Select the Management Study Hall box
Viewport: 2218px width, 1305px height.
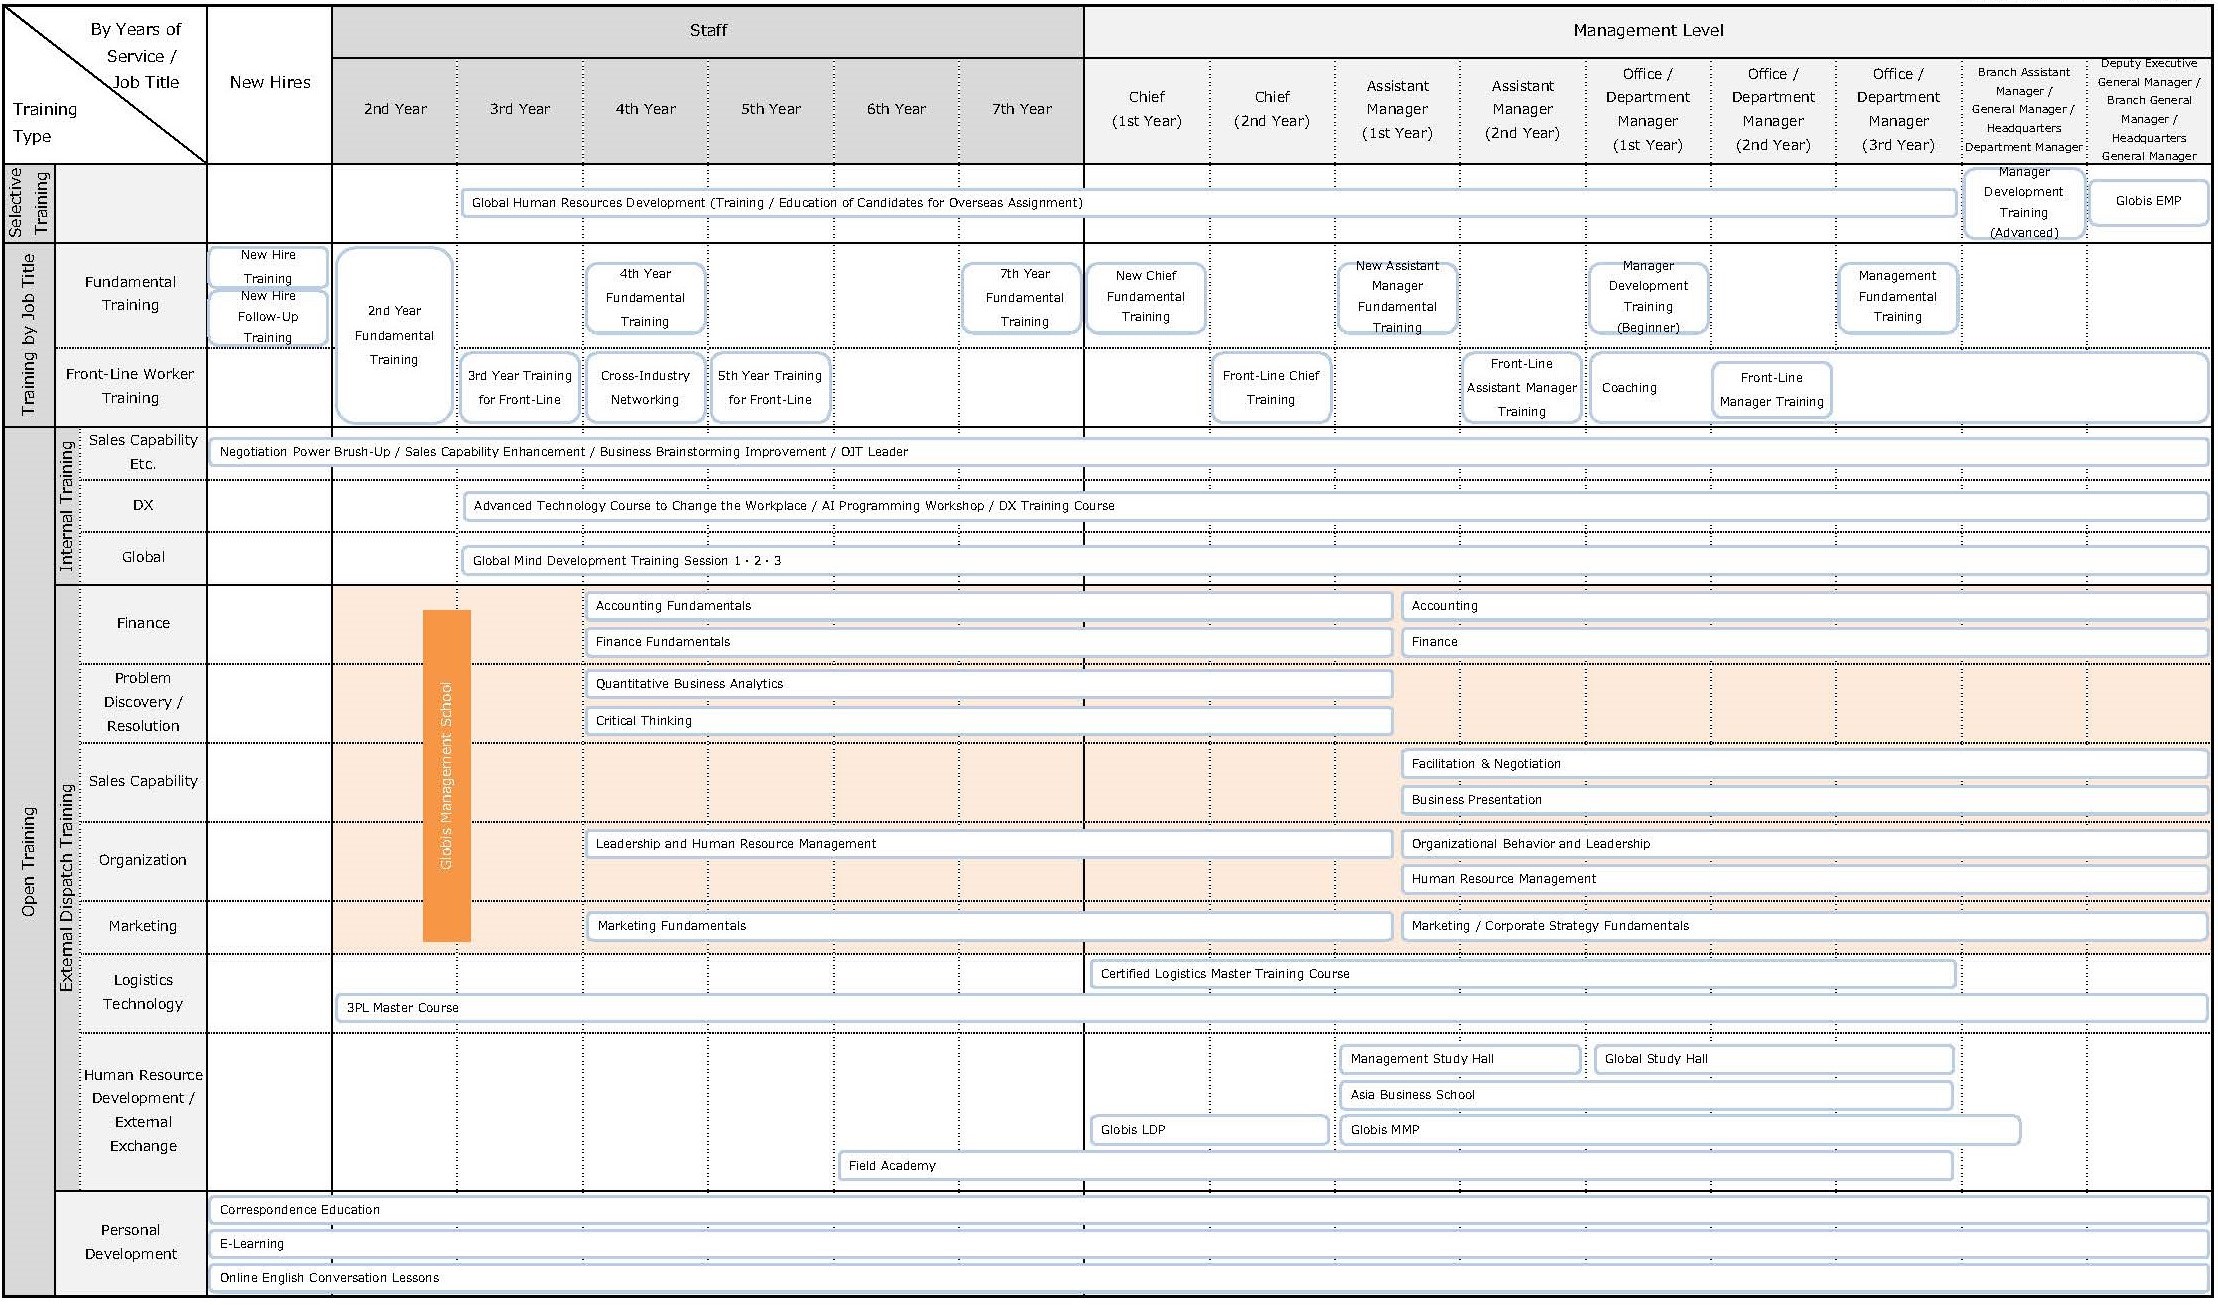coord(1460,1059)
